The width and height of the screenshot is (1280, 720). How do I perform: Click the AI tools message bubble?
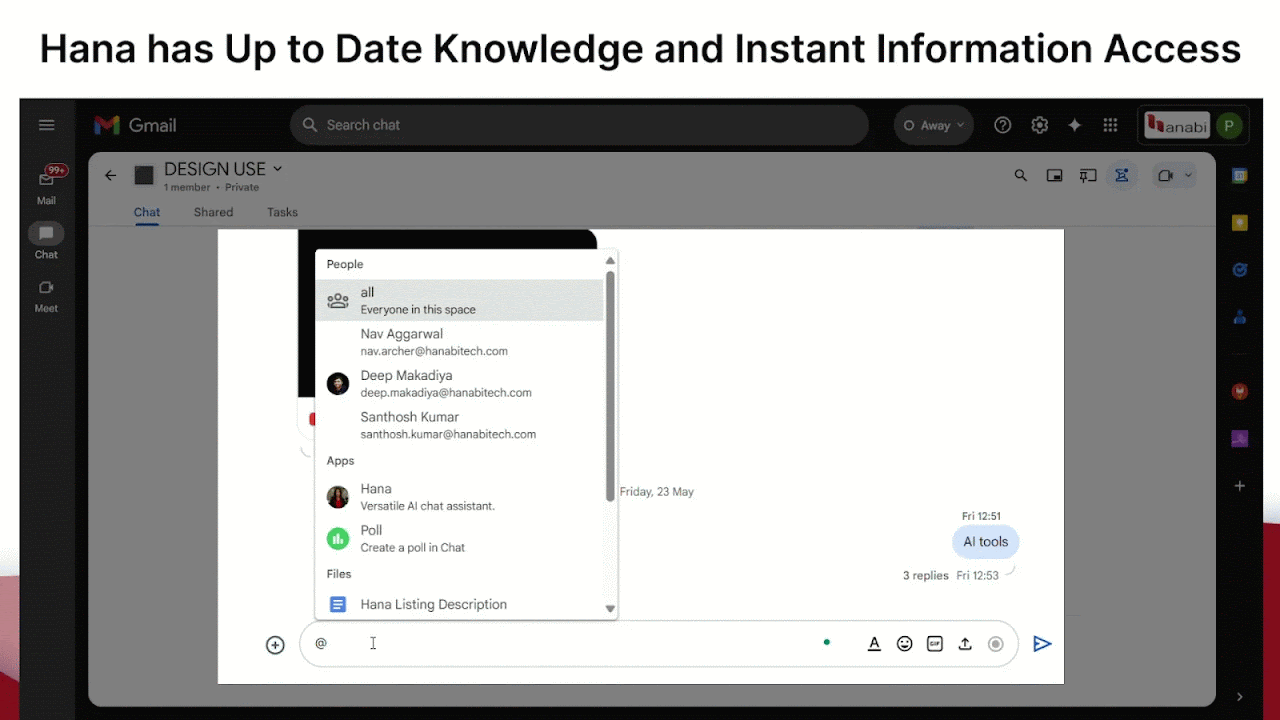pos(986,542)
